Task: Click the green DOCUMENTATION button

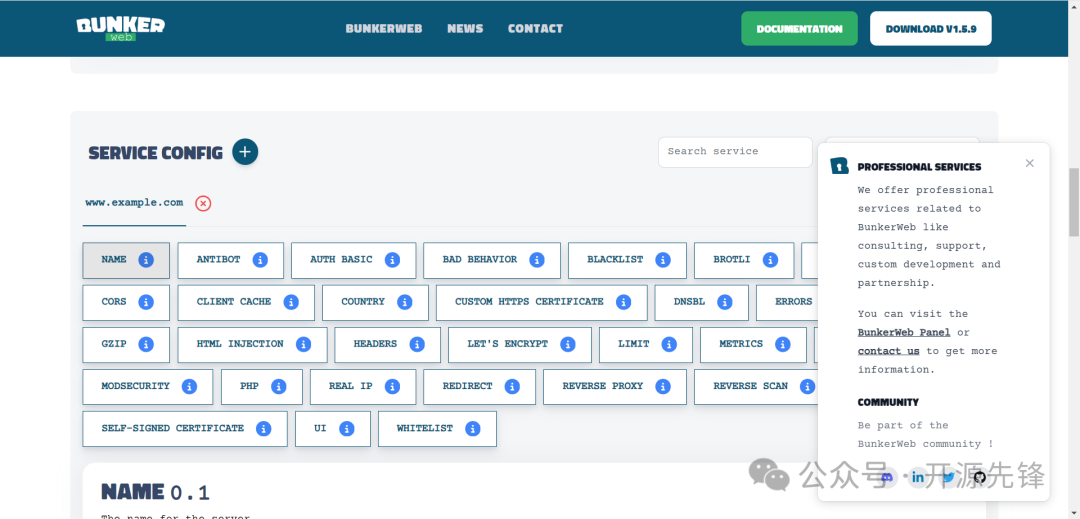Action: 799,29
